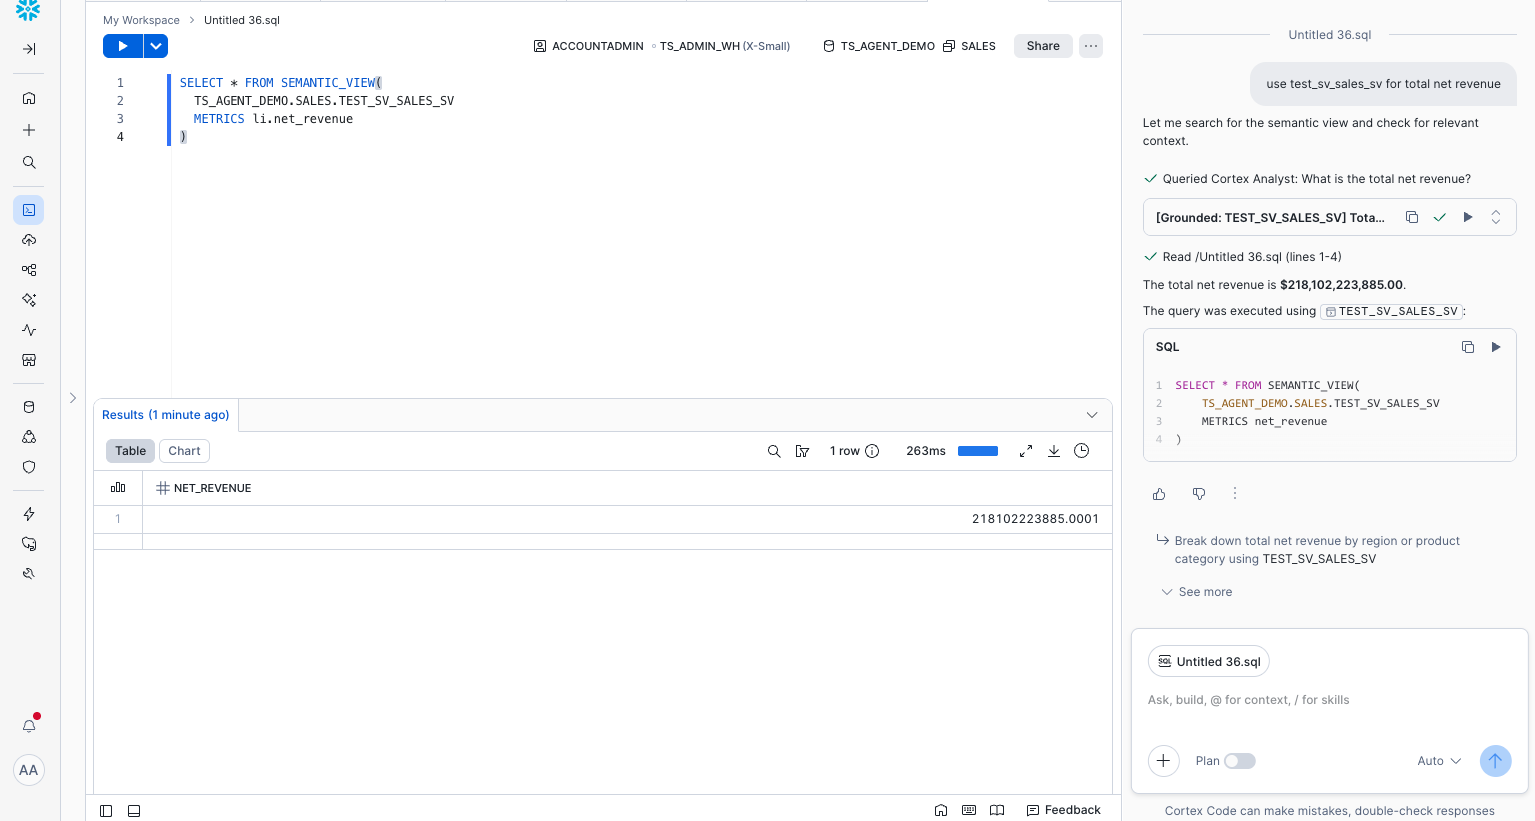Open the run options dropdown arrow
Image resolution: width=1535 pixels, height=821 pixels.
(x=156, y=46)
